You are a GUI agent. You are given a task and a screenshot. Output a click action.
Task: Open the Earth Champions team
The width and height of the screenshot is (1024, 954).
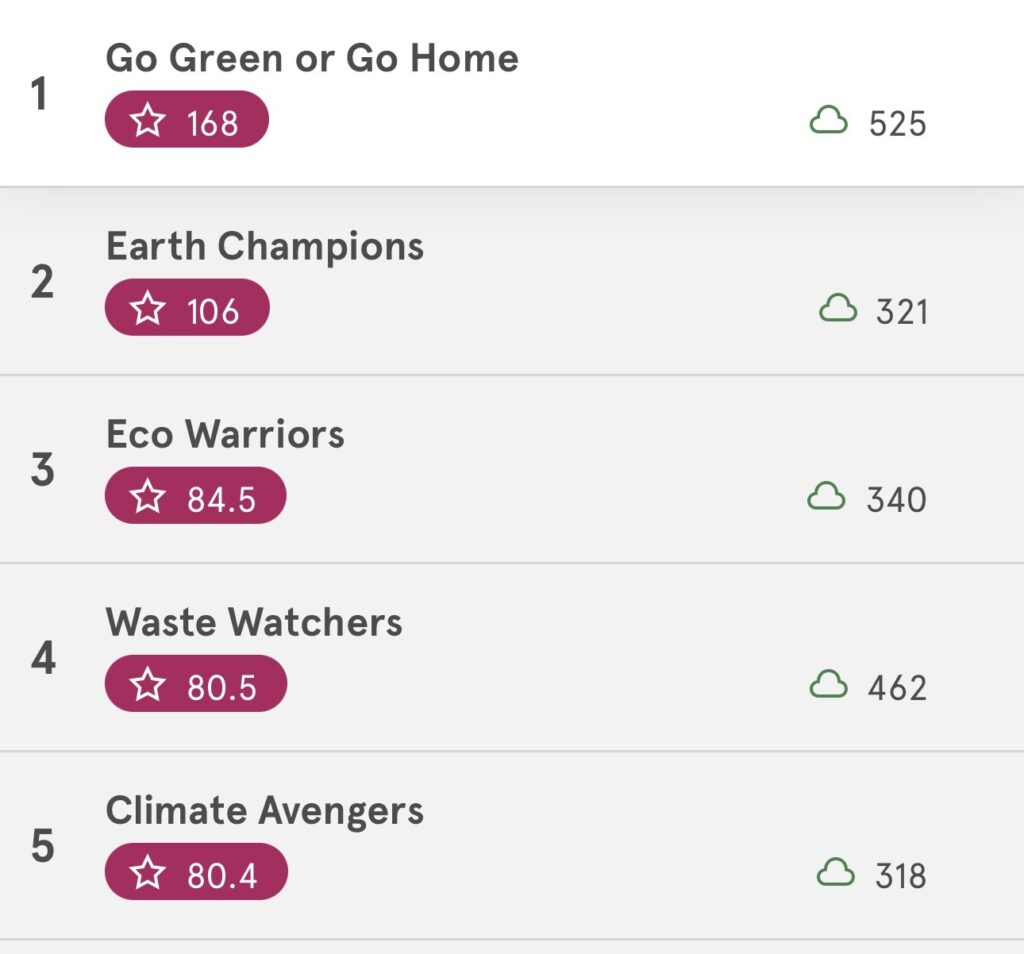tap(265, 246)
